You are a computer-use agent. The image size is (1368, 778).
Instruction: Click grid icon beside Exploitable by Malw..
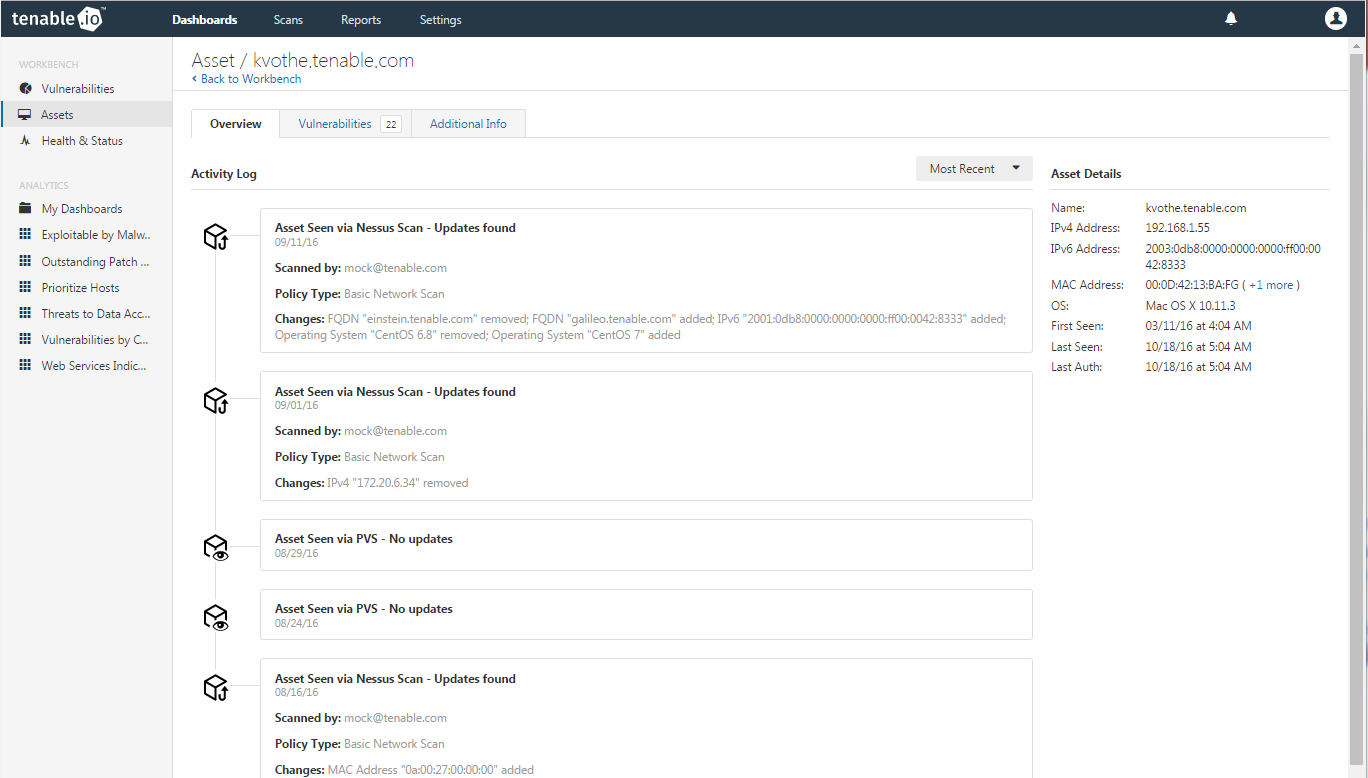[25, 235]
